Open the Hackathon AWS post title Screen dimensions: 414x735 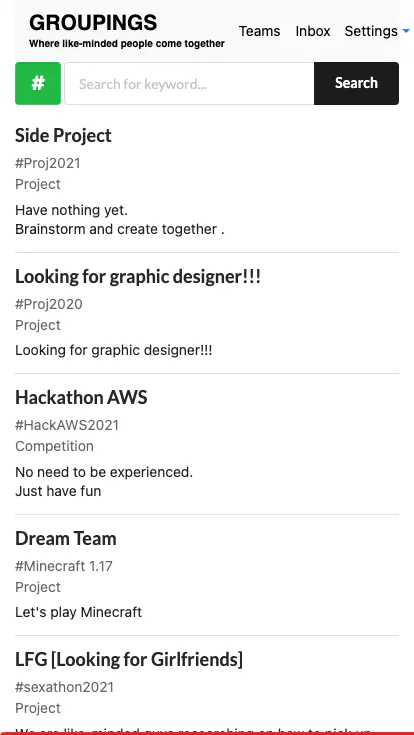pos(81,398)
